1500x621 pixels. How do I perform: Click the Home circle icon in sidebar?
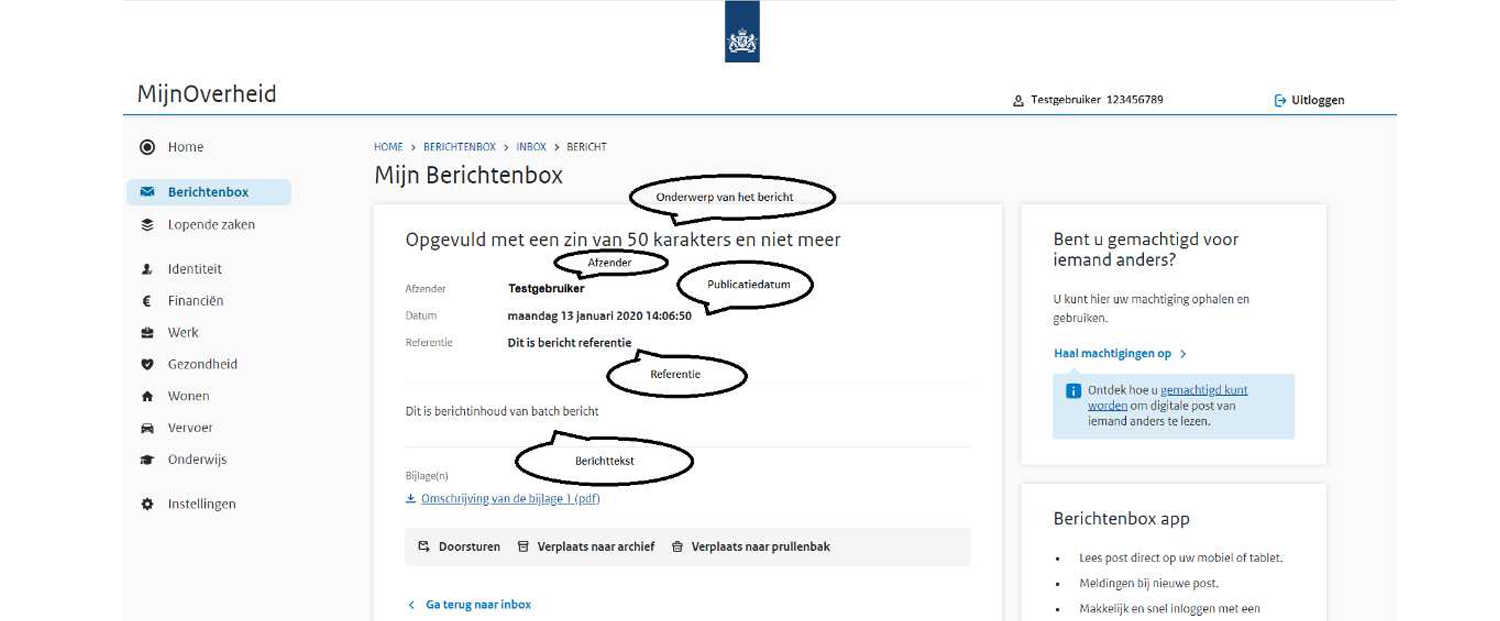pos(147,147)
